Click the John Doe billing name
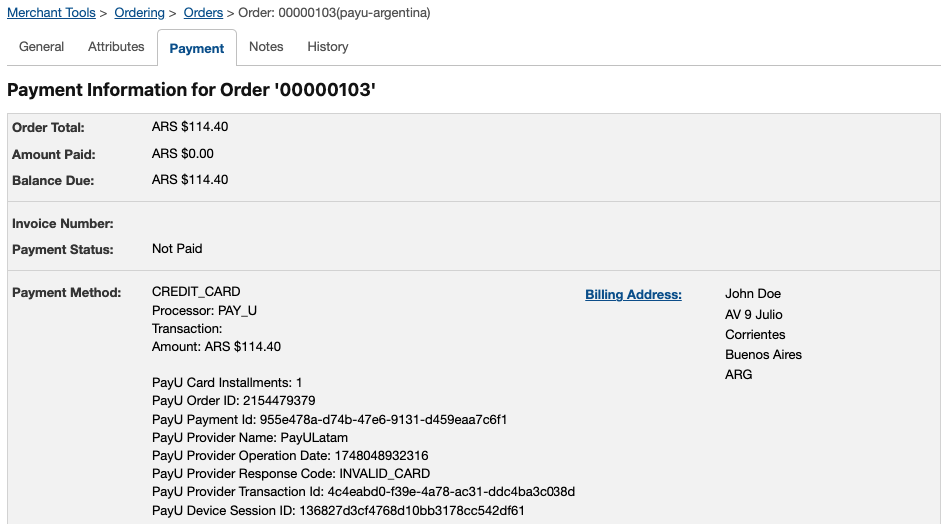Screen dimensions: 950x524 pos(753,294)
